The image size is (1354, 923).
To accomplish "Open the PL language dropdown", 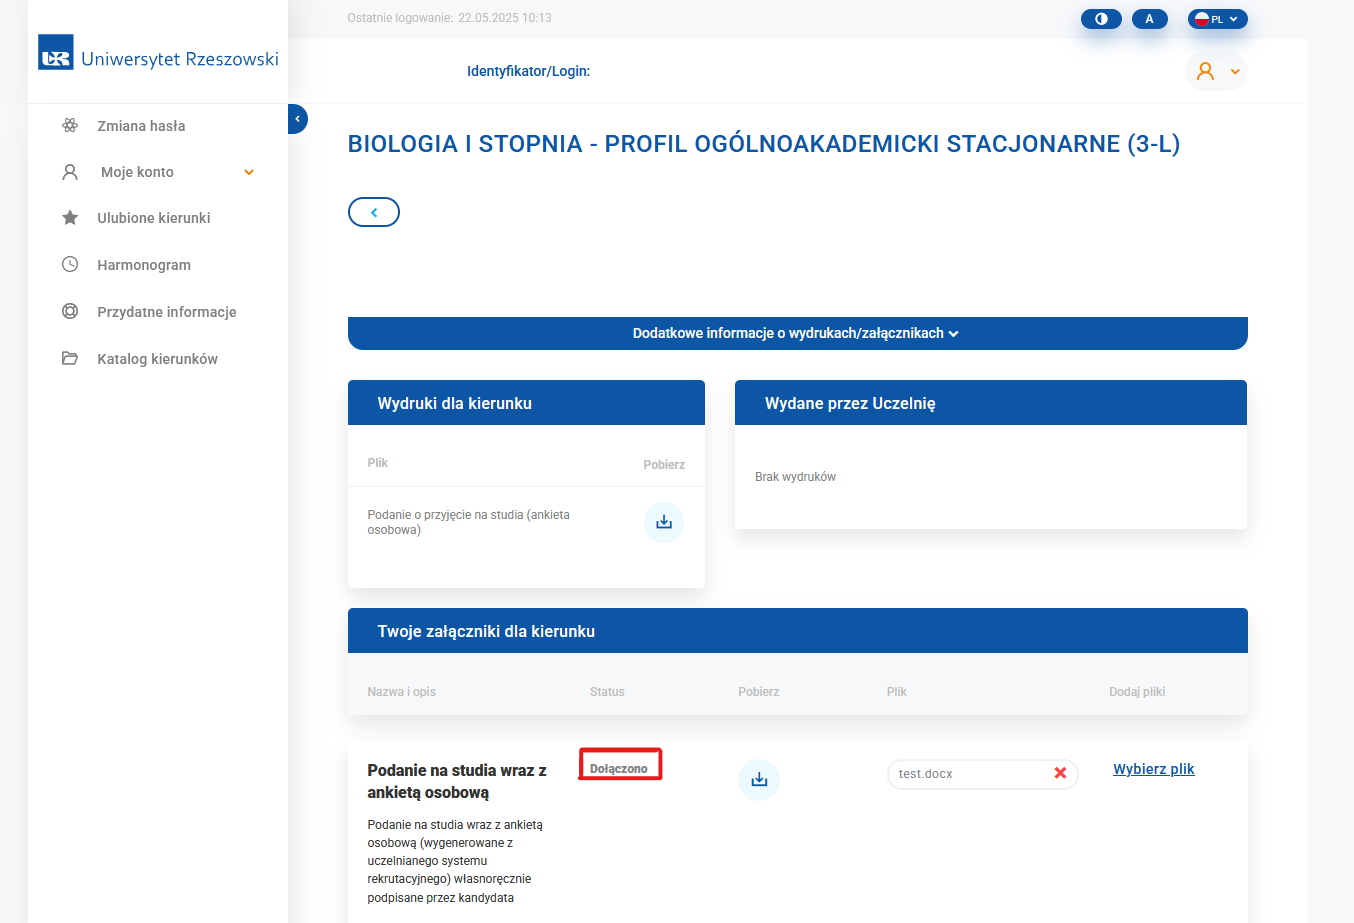I will [x=1217, y=19].
